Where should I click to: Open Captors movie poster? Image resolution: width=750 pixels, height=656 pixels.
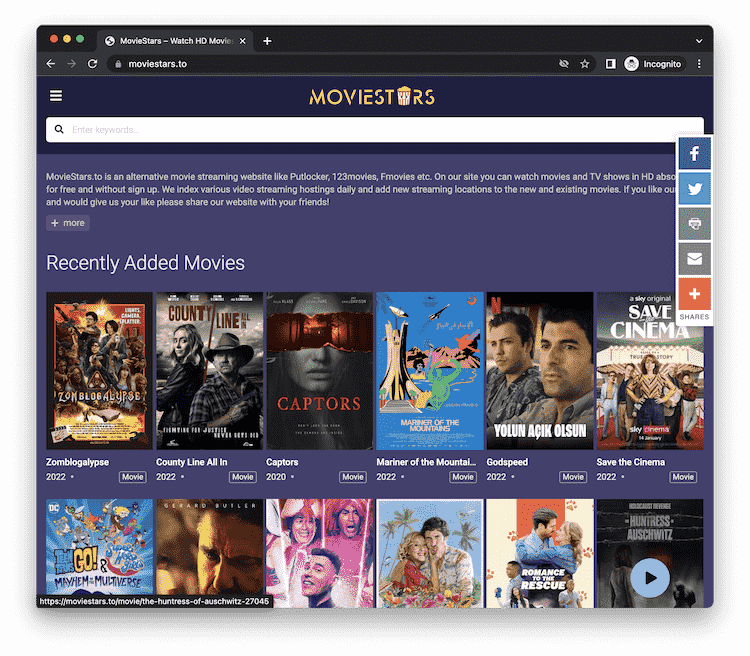pyautogui.click(x=320, y=371)
